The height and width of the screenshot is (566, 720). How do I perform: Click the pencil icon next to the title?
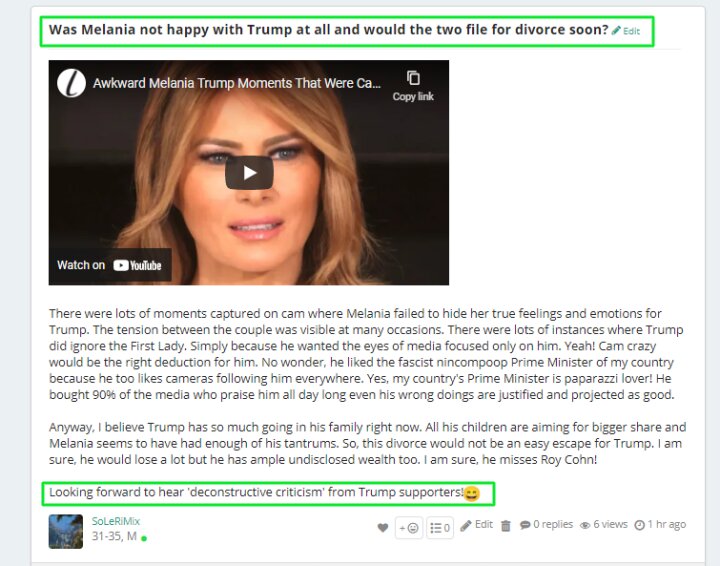point(616,31)
